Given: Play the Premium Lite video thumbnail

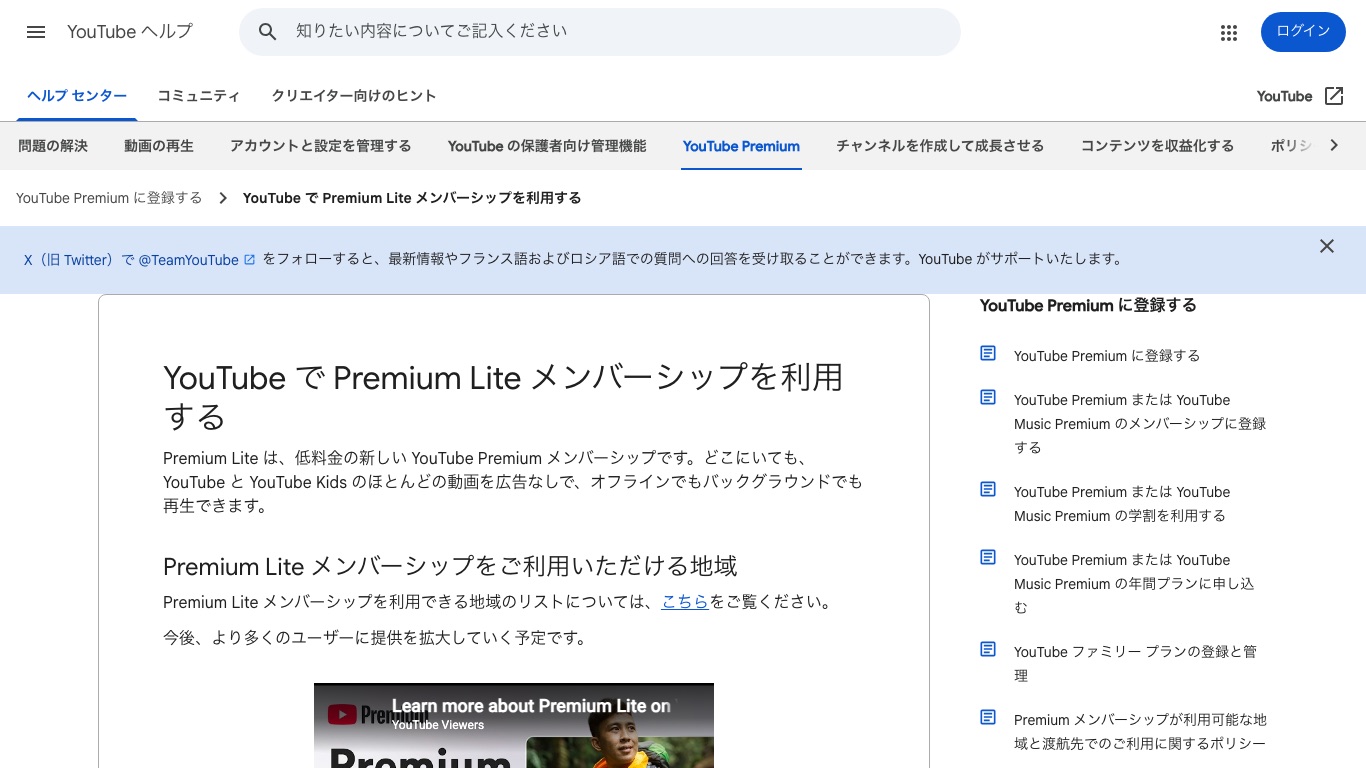Looking at the screenshot, I should [x=514, y=726].
